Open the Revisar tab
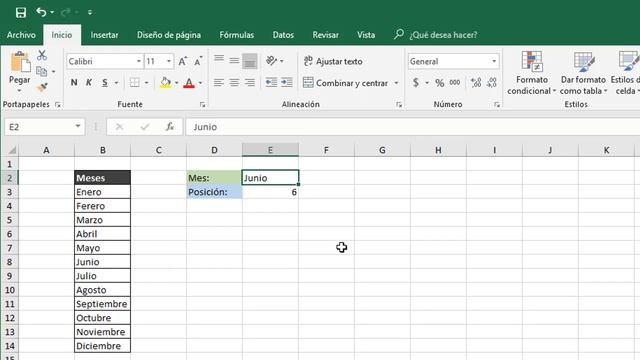 325,35
